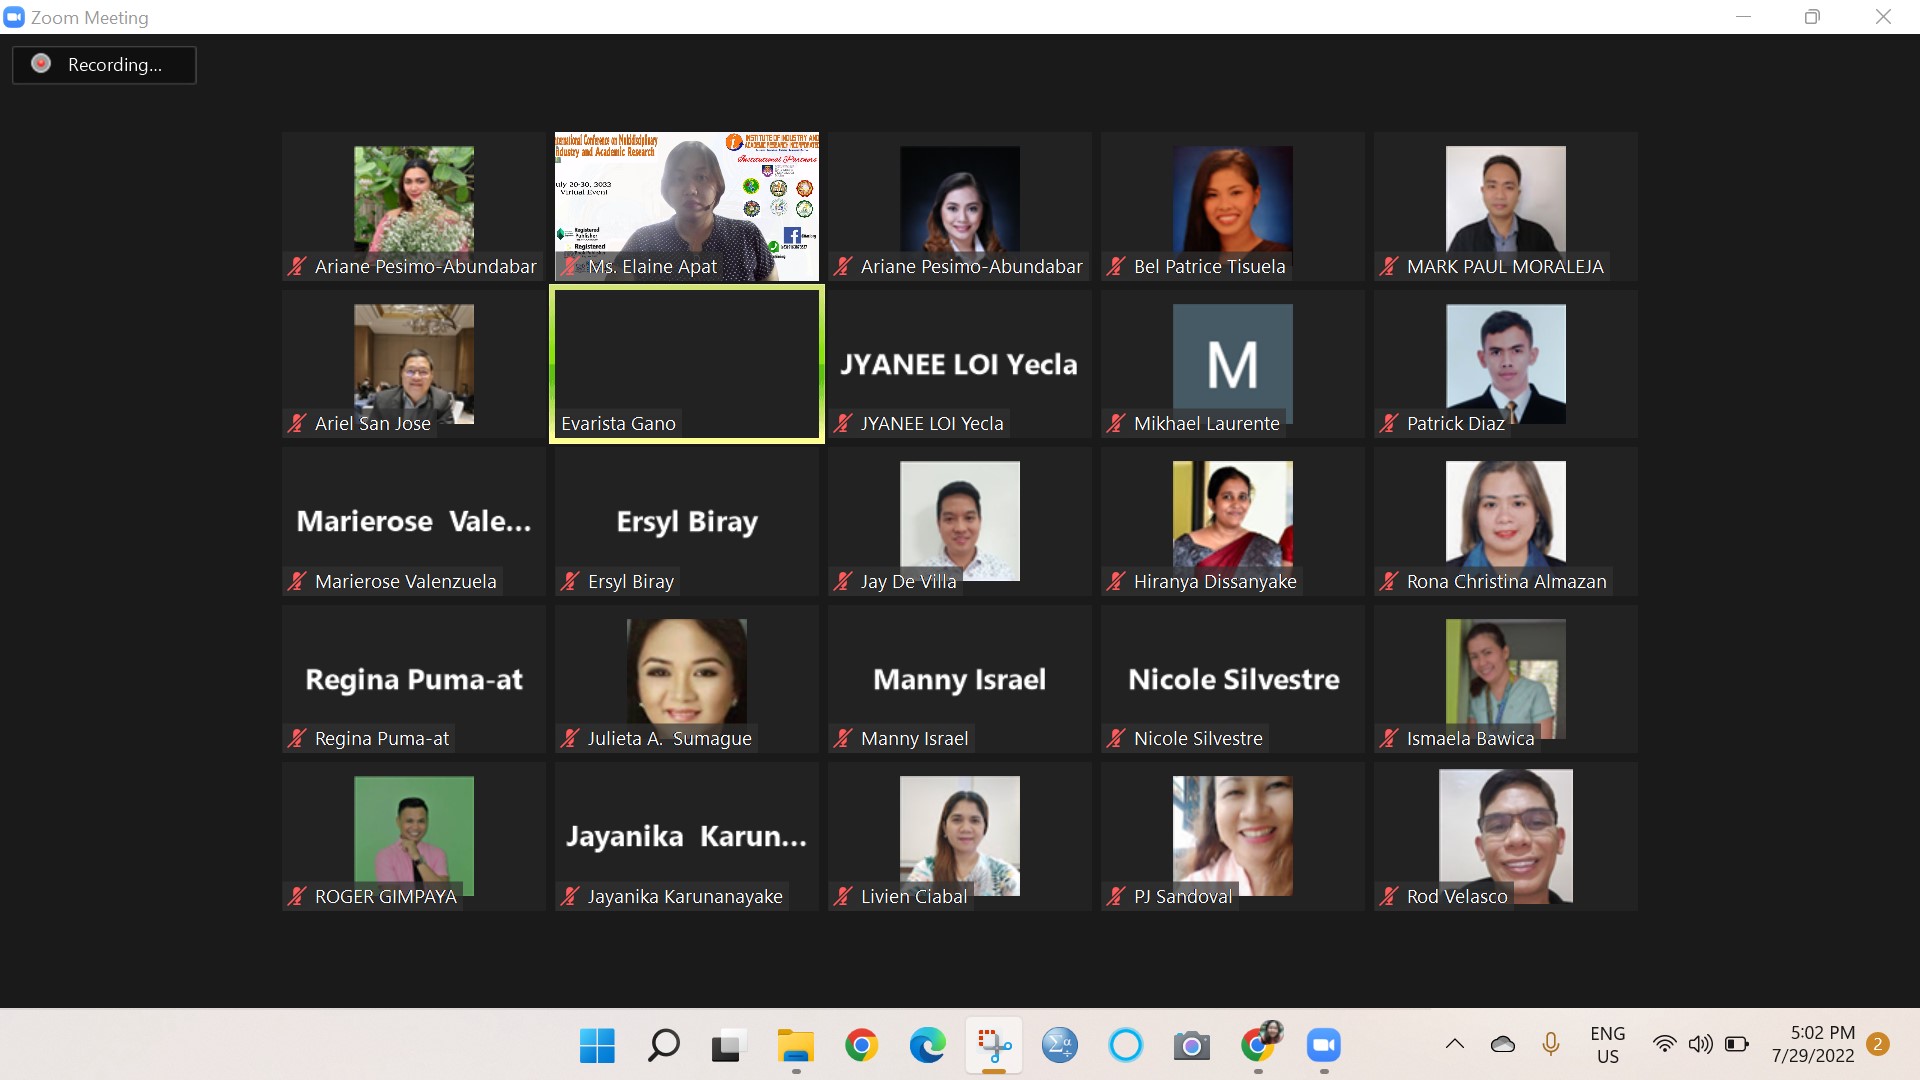Screen dimensions: 1920x1080
Task: Click the microphone icon in system tray
Action: point(1550,1044)
